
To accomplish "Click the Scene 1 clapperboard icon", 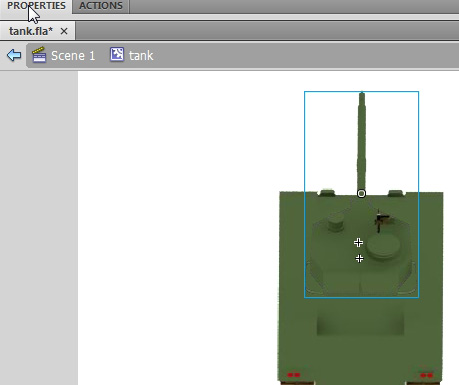I will point(39,55).
